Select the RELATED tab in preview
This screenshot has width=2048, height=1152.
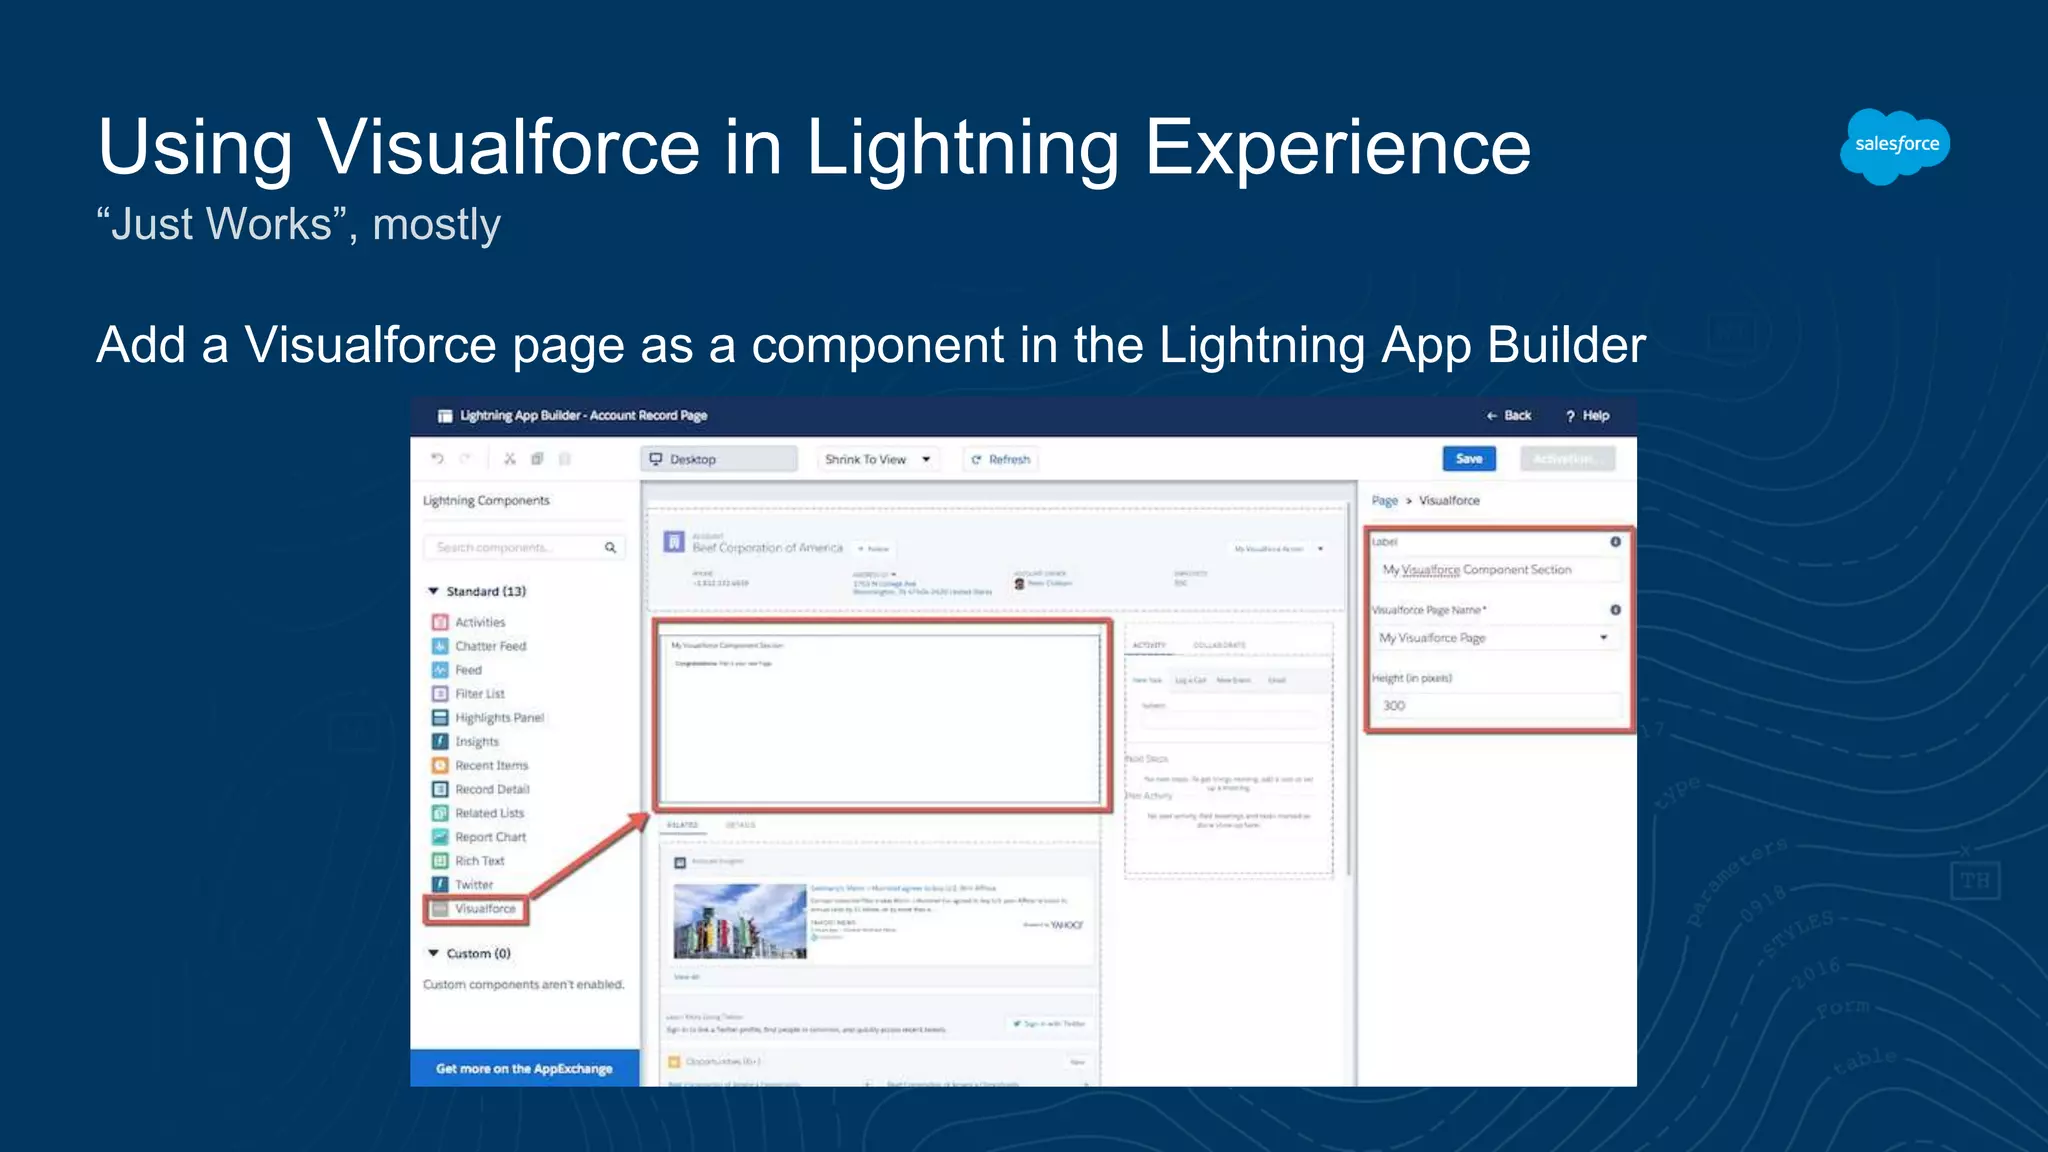(682, 825)
